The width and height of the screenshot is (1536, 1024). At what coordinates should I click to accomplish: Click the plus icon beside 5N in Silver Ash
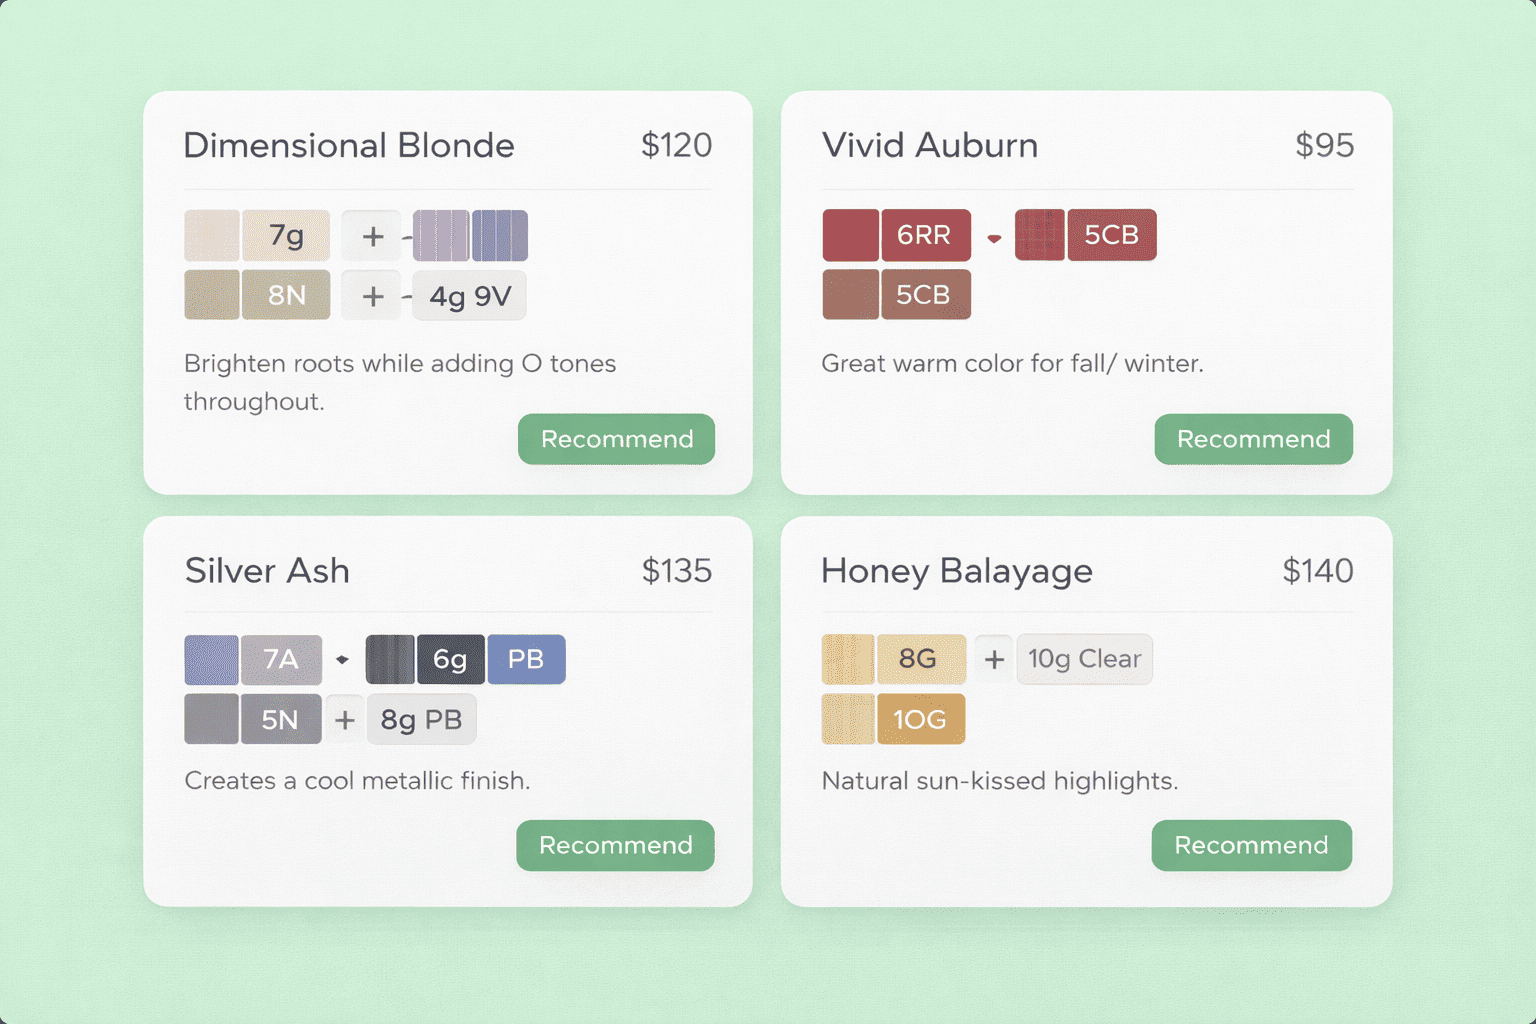click(x=344, y=719)
